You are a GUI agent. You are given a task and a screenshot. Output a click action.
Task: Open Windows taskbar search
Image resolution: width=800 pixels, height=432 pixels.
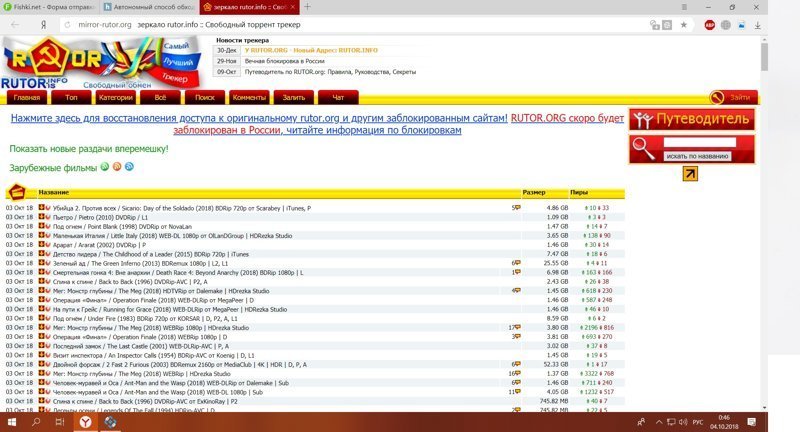(36, 422)
